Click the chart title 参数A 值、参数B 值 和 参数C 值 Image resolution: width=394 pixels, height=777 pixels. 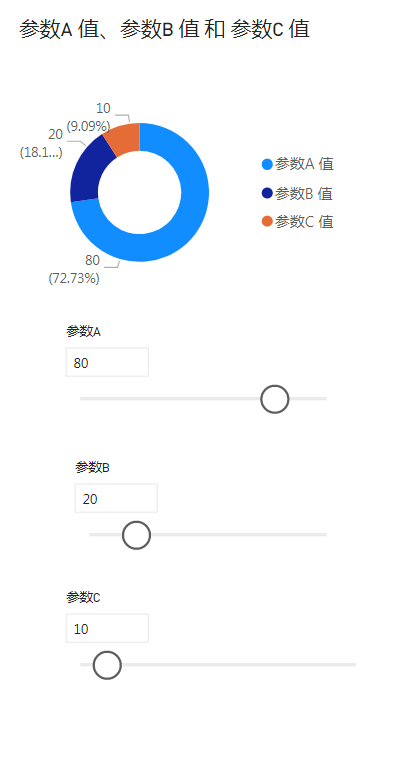(165, 29)
